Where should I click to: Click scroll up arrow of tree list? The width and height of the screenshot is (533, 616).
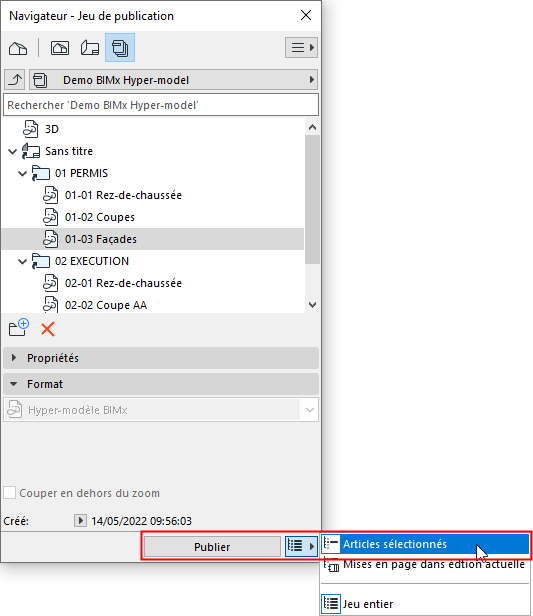[x=313, y=127]
